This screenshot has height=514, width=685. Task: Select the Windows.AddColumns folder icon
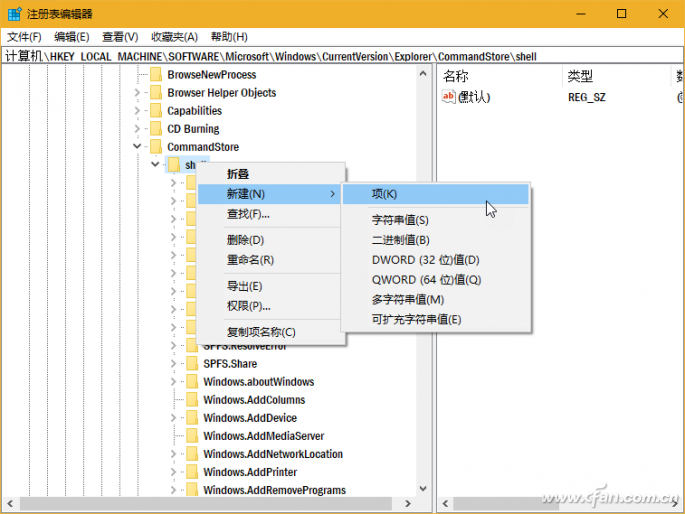point(192,400)
